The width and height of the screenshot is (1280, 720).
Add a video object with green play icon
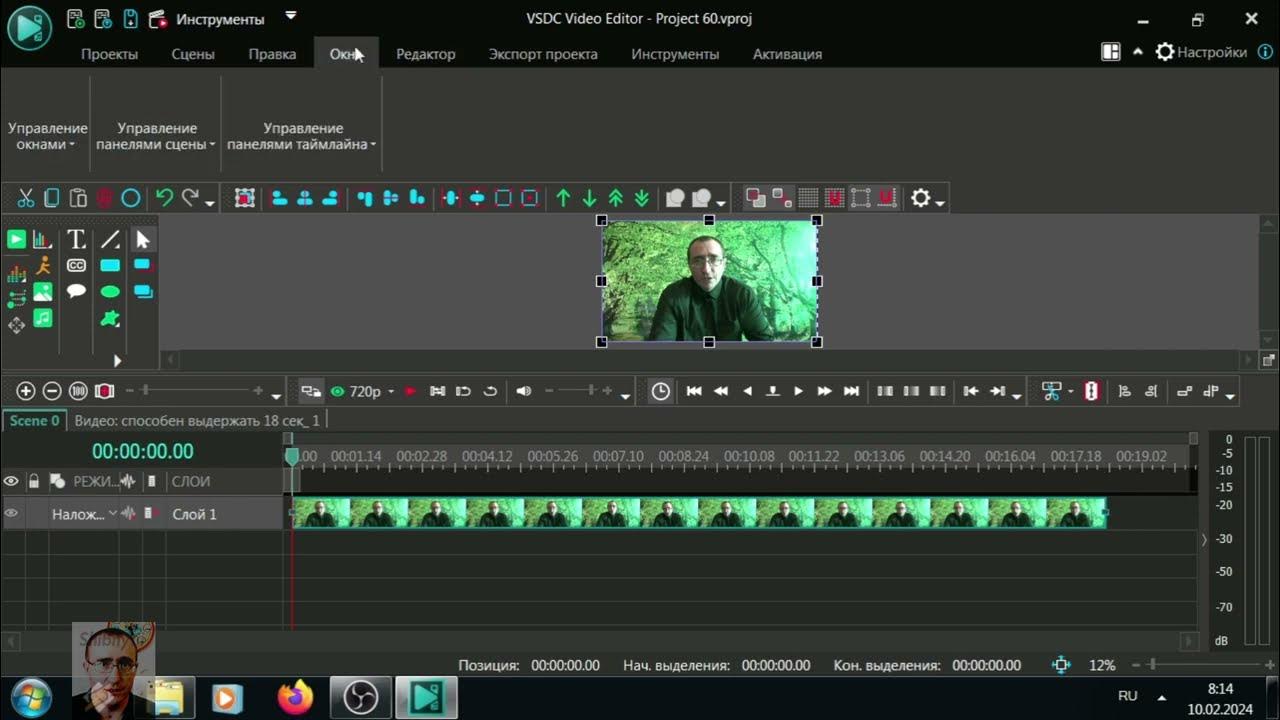(16, 239)
